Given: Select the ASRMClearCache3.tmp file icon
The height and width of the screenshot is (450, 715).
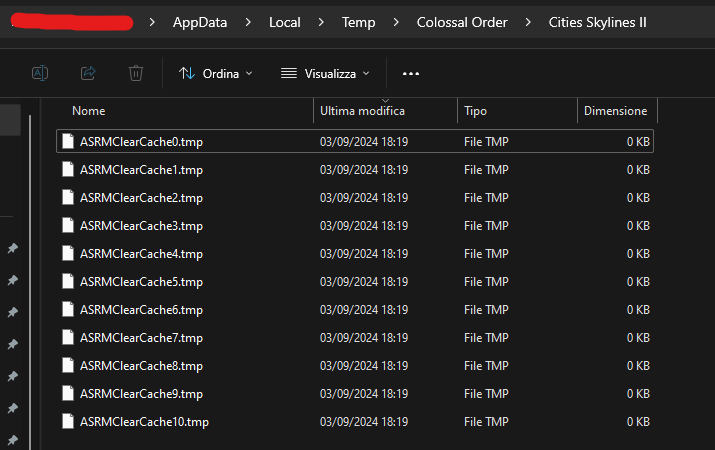Looking at the screenshot, I should tap(68, 225).
